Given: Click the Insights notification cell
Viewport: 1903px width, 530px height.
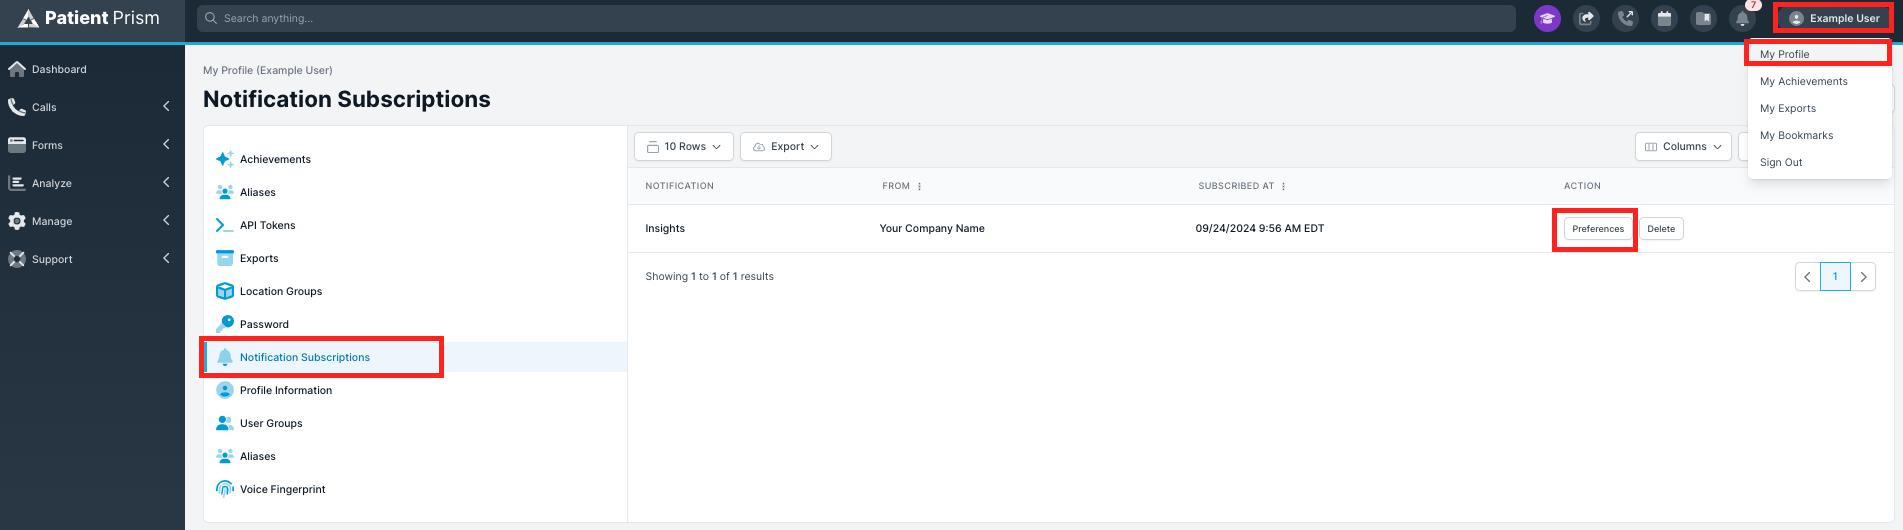Looking at the screenshot, I should point(665,229).
